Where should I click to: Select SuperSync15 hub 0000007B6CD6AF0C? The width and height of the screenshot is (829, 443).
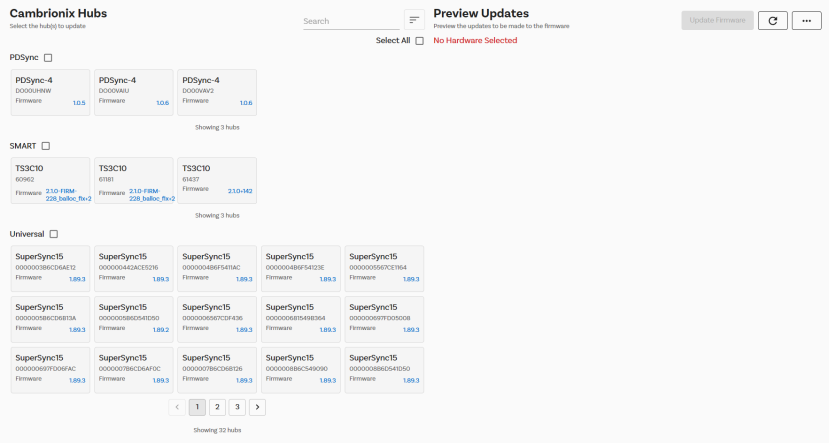tap(134, 370)
